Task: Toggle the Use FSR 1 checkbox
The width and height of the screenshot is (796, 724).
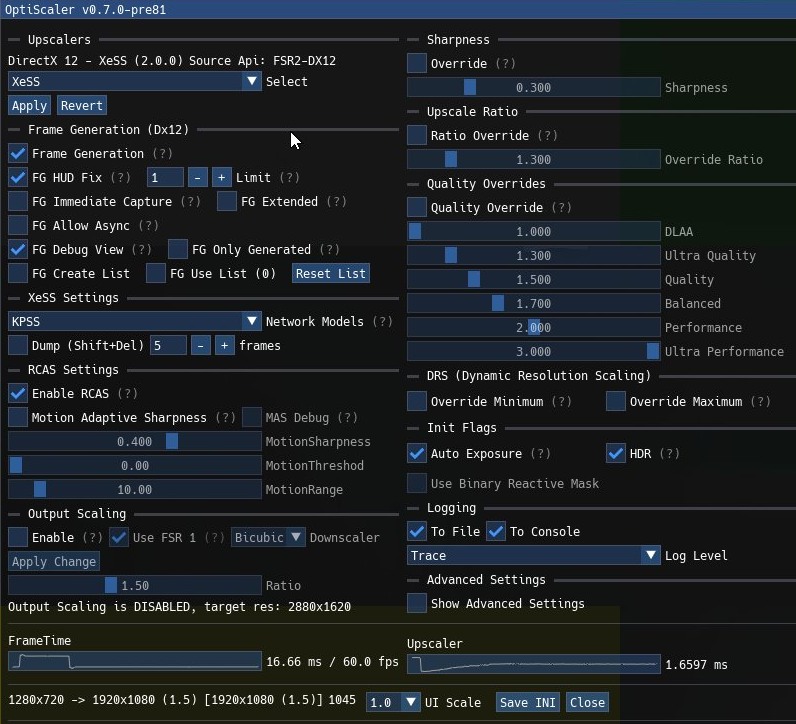Action: point(119,537)
